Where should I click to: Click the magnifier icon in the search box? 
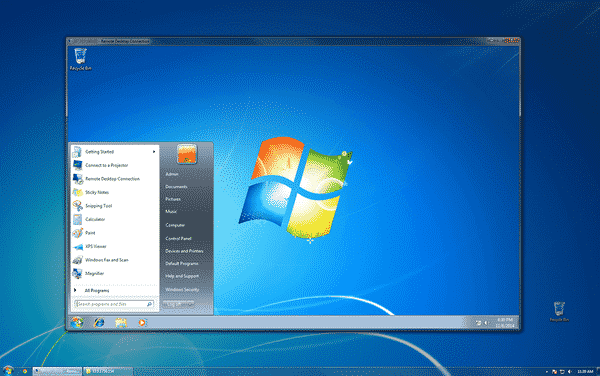coord(150,304)
